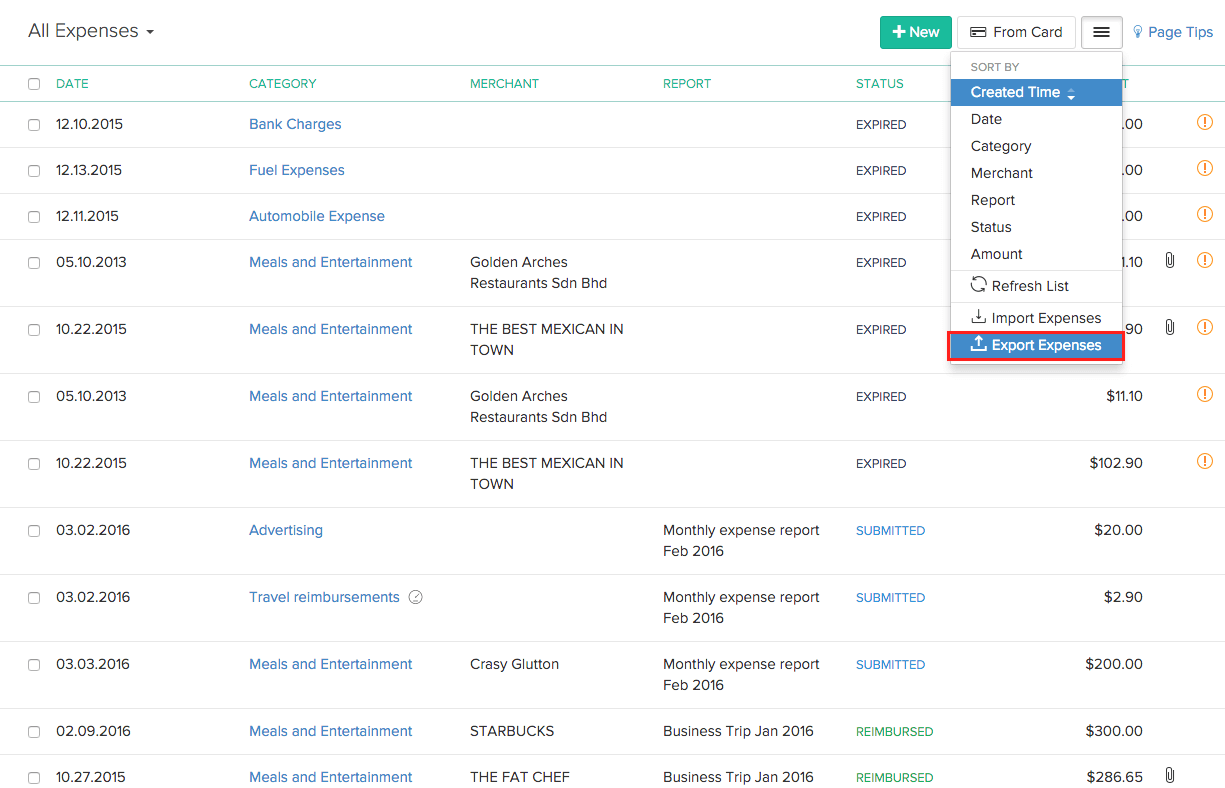Click the warning icon on the Bank Charges row
Viewport: 1225px width, 788px height.
tap(1205, 122)
